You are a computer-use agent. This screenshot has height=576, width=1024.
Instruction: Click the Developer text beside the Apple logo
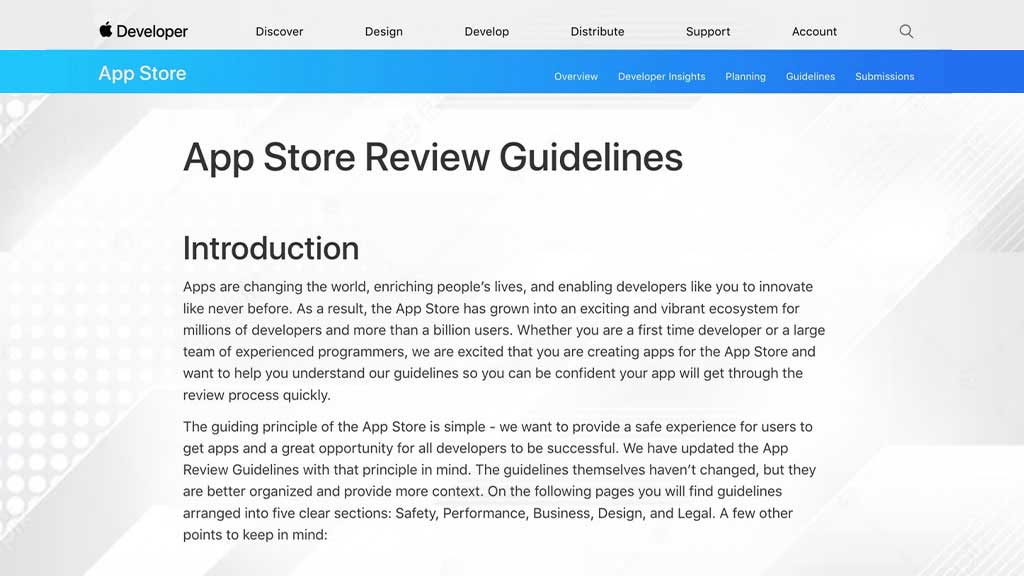click(x=151, y=31)
